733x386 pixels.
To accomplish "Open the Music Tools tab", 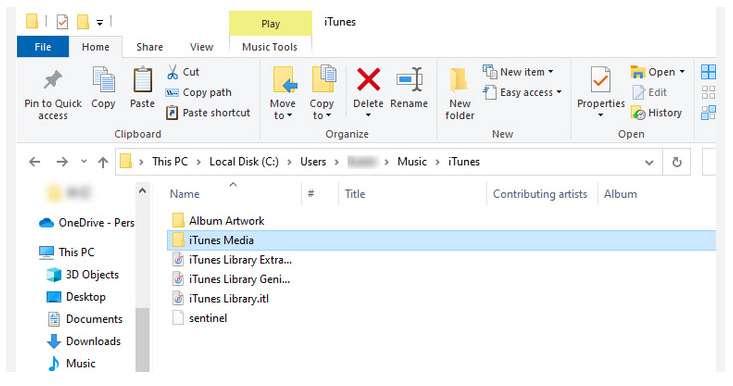I will click(270, 47).
